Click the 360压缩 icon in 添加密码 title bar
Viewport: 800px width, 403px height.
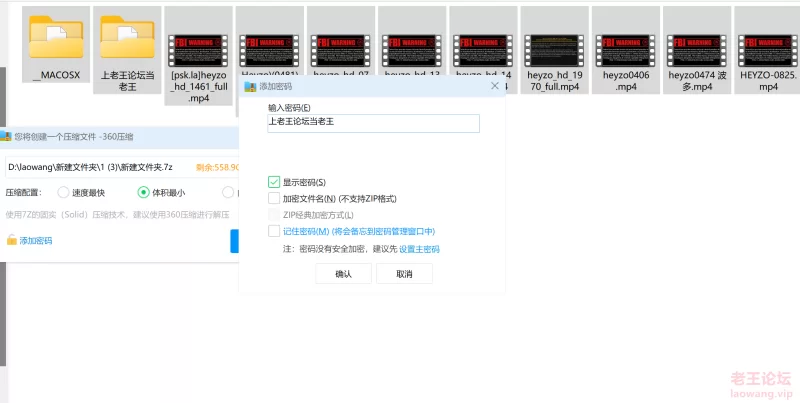(250, 86)
